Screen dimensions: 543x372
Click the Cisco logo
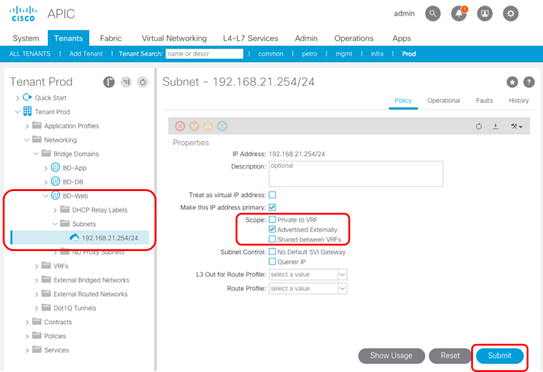(23, 14)
